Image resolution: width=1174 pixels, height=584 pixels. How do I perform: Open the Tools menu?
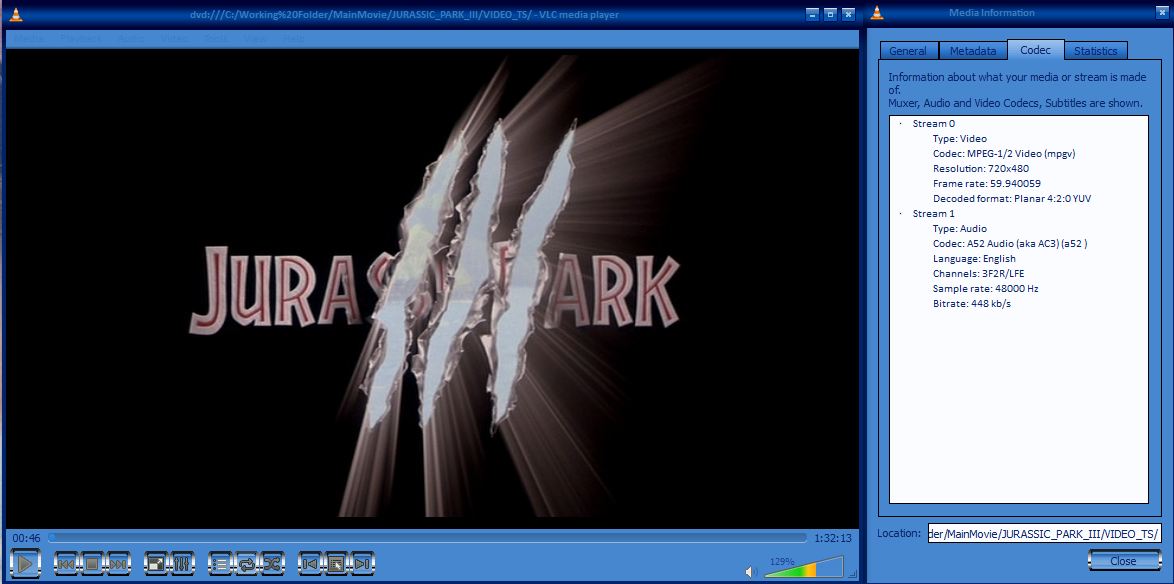pyautogui.click(x=216, y=38)
